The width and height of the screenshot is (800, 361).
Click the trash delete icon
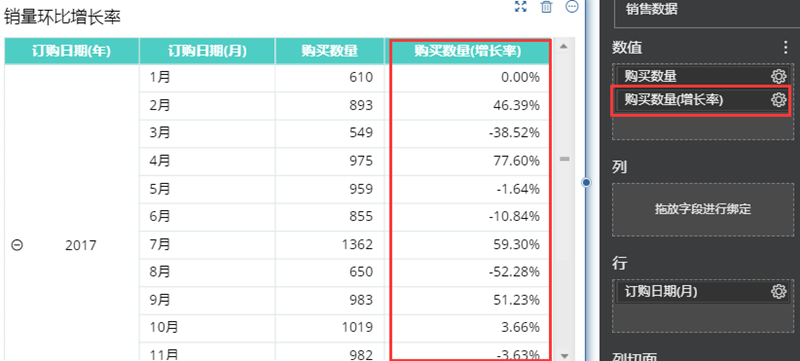coord(546,7)
